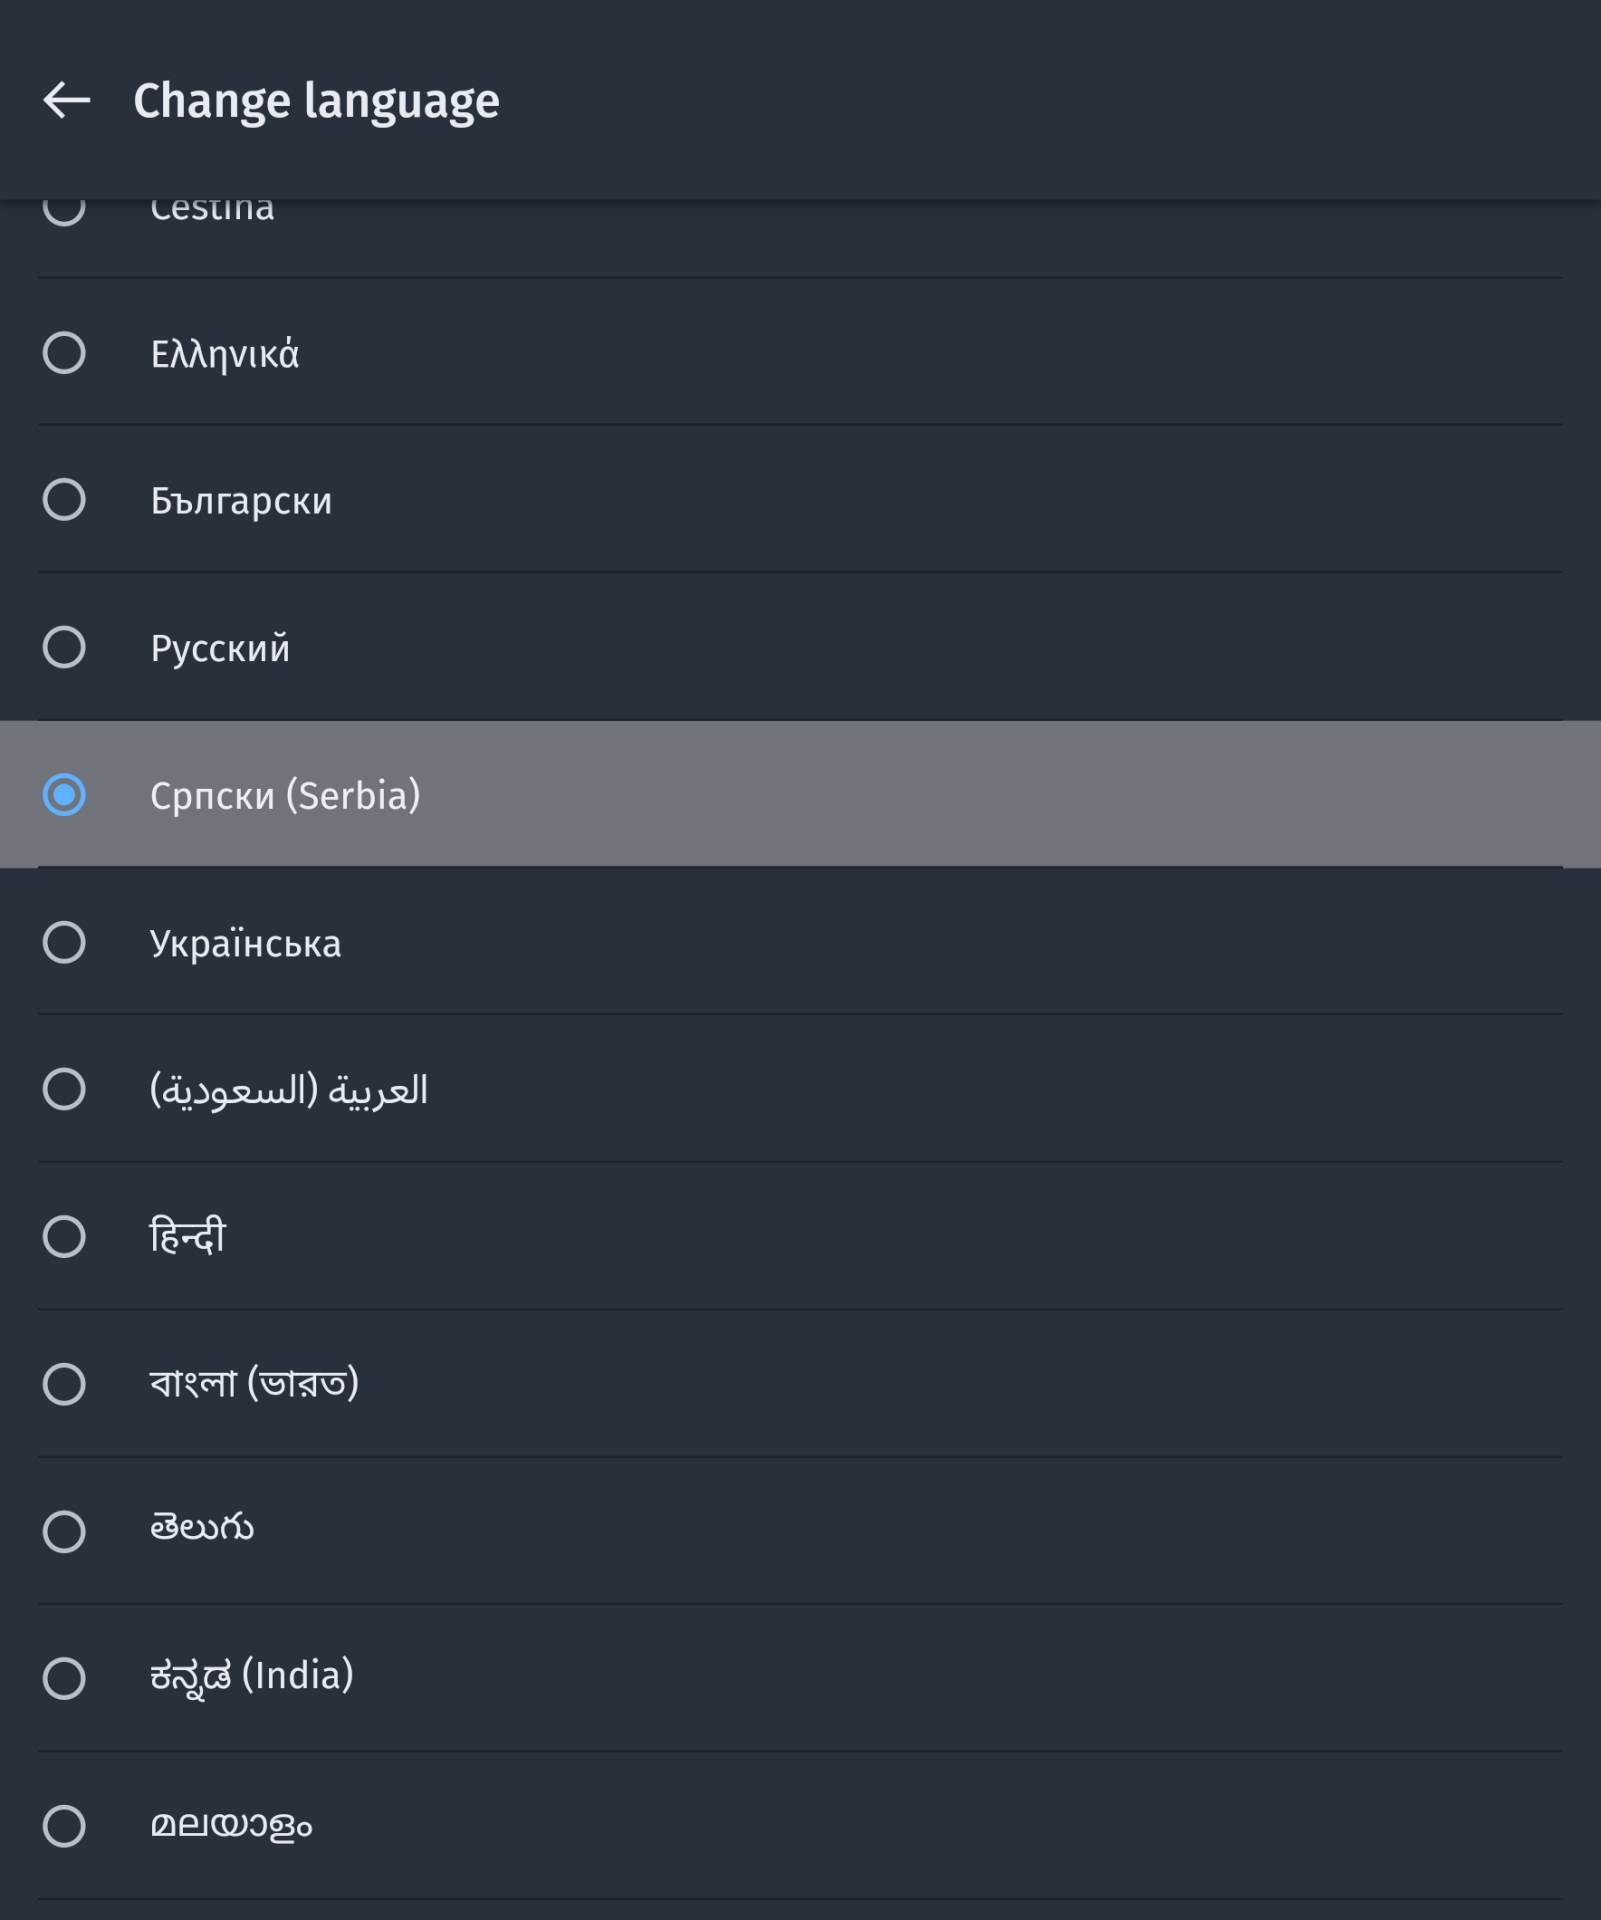Click the Change language title
The width and height of the screenshot is (1601, 1920).
[316, 101]
